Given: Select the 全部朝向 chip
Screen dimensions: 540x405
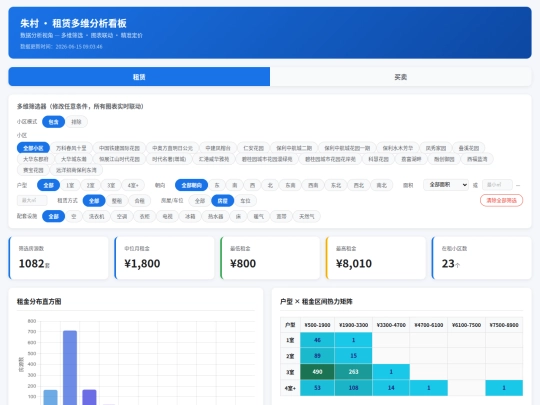Looking at the screenshot, I should pyautogui.click(x=191, y=185).
